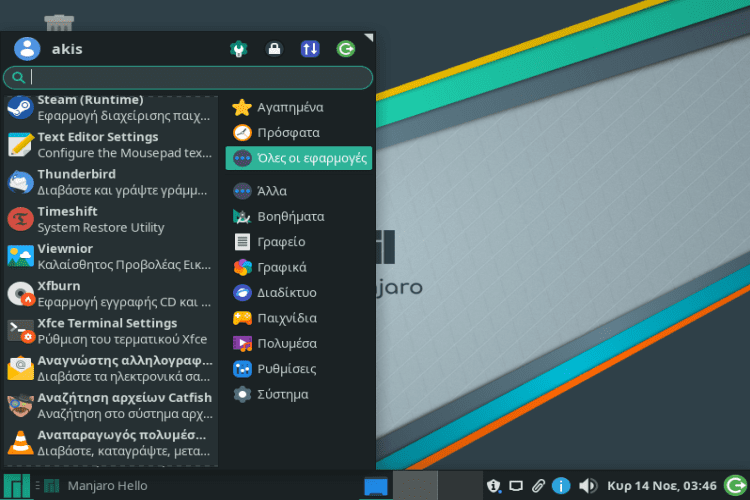The height and width of the screenshot is (500, 750).
Task: Click the lock screen padlock icon
Action: pos(274,49)
